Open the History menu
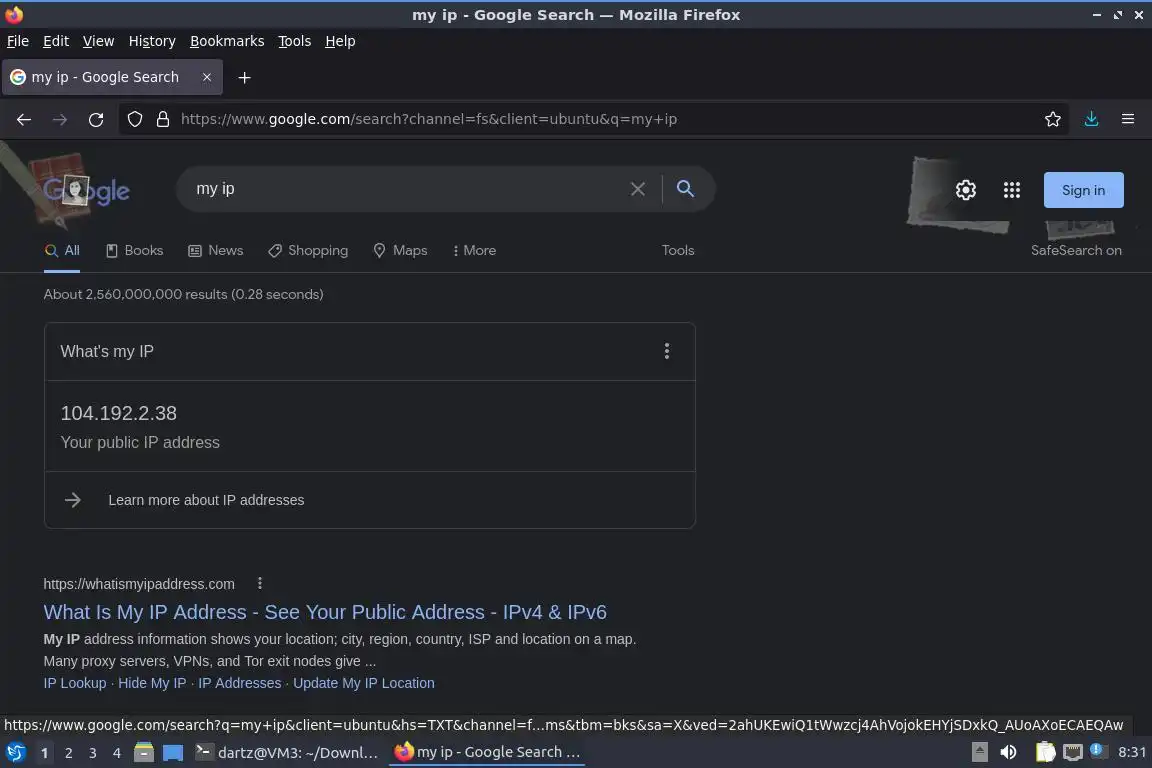Image resolution: width=1152 pixels, height=768 pixels. pyautogui.click(x=152, y=41)
